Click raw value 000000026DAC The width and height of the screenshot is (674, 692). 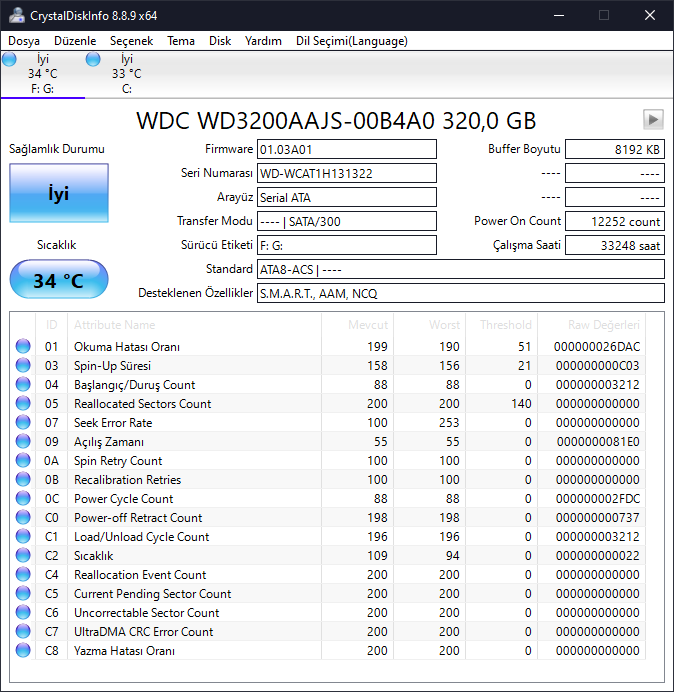pos(597,346)
